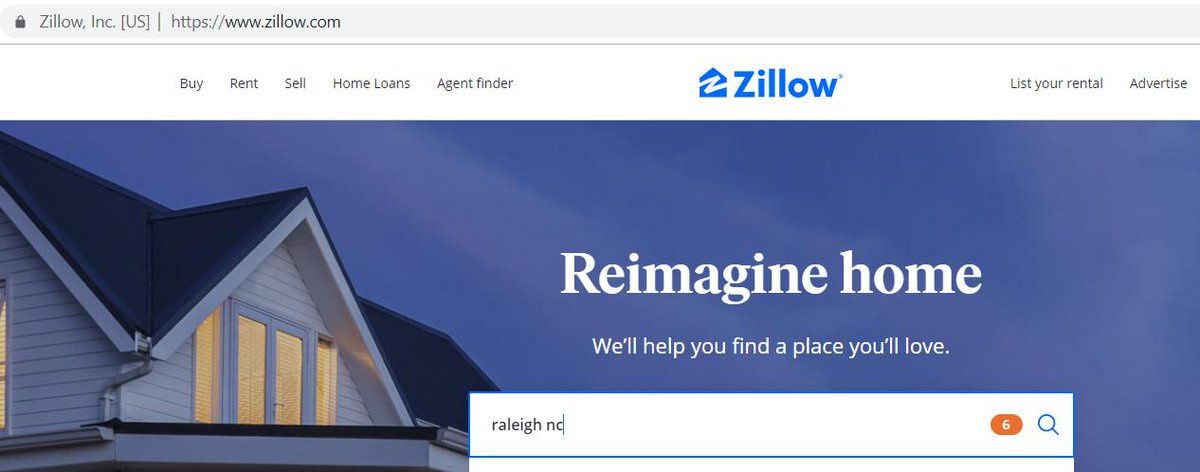Open the List your rental link
Screen dimensions: 1200x472
[x=1056, y=84]
